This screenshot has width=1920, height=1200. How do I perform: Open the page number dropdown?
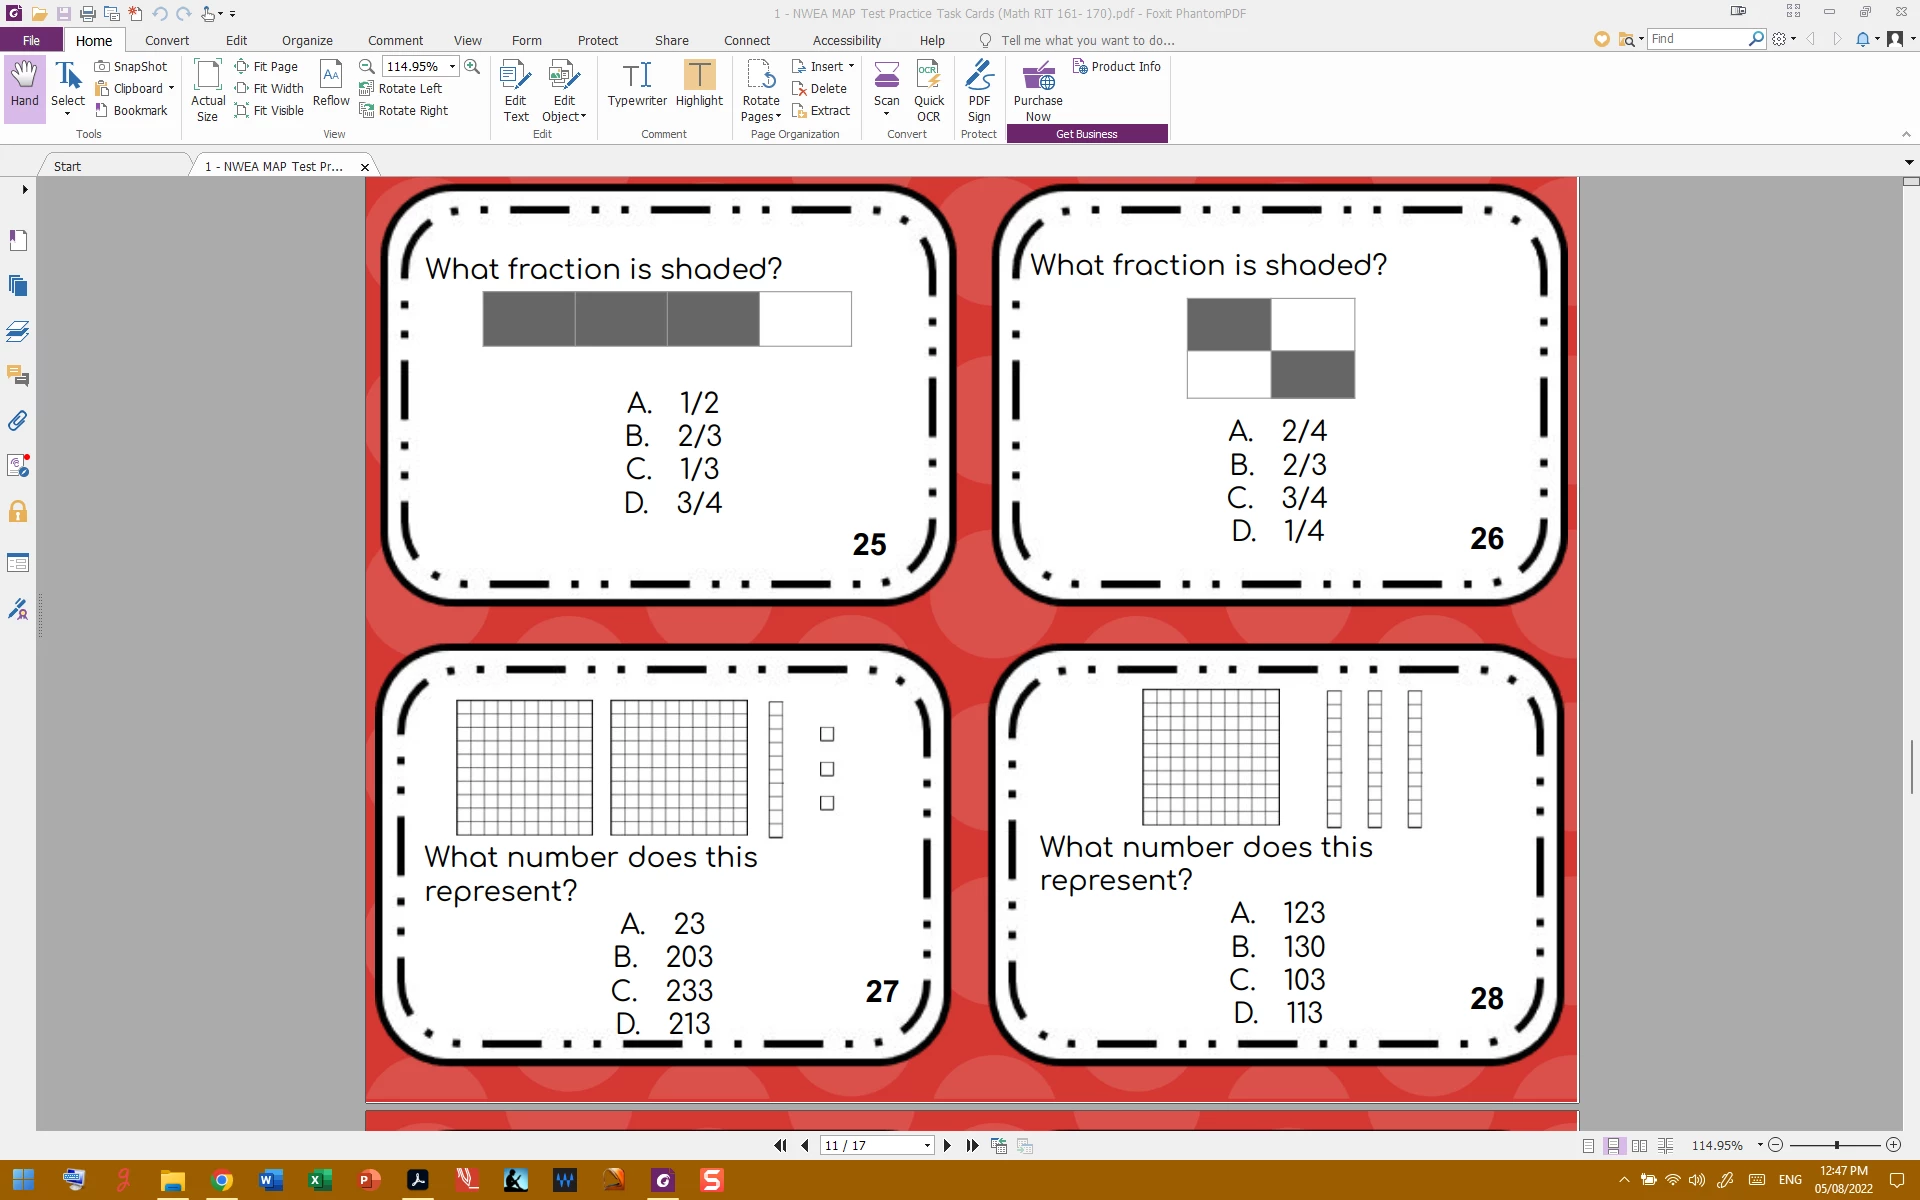[927, 1146]
